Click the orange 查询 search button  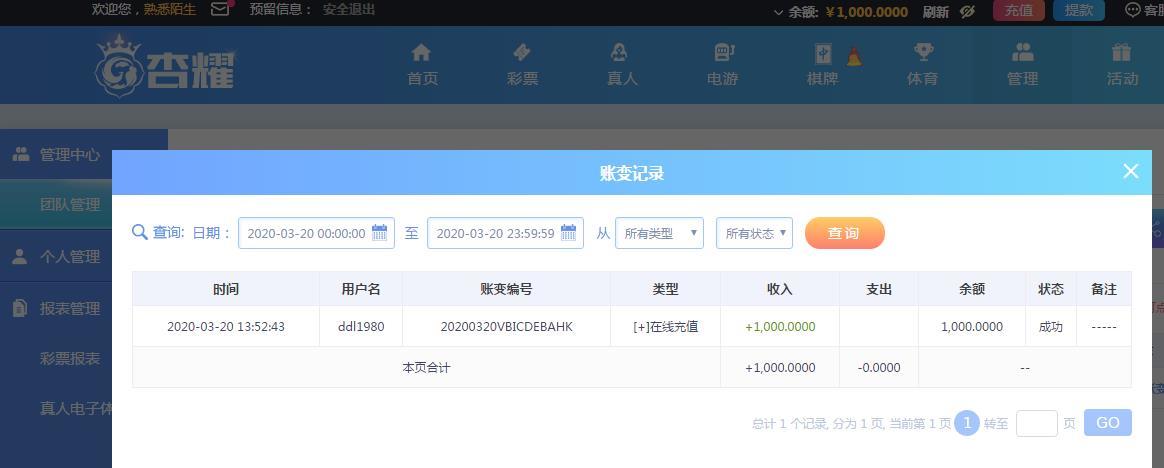[844, 233]
